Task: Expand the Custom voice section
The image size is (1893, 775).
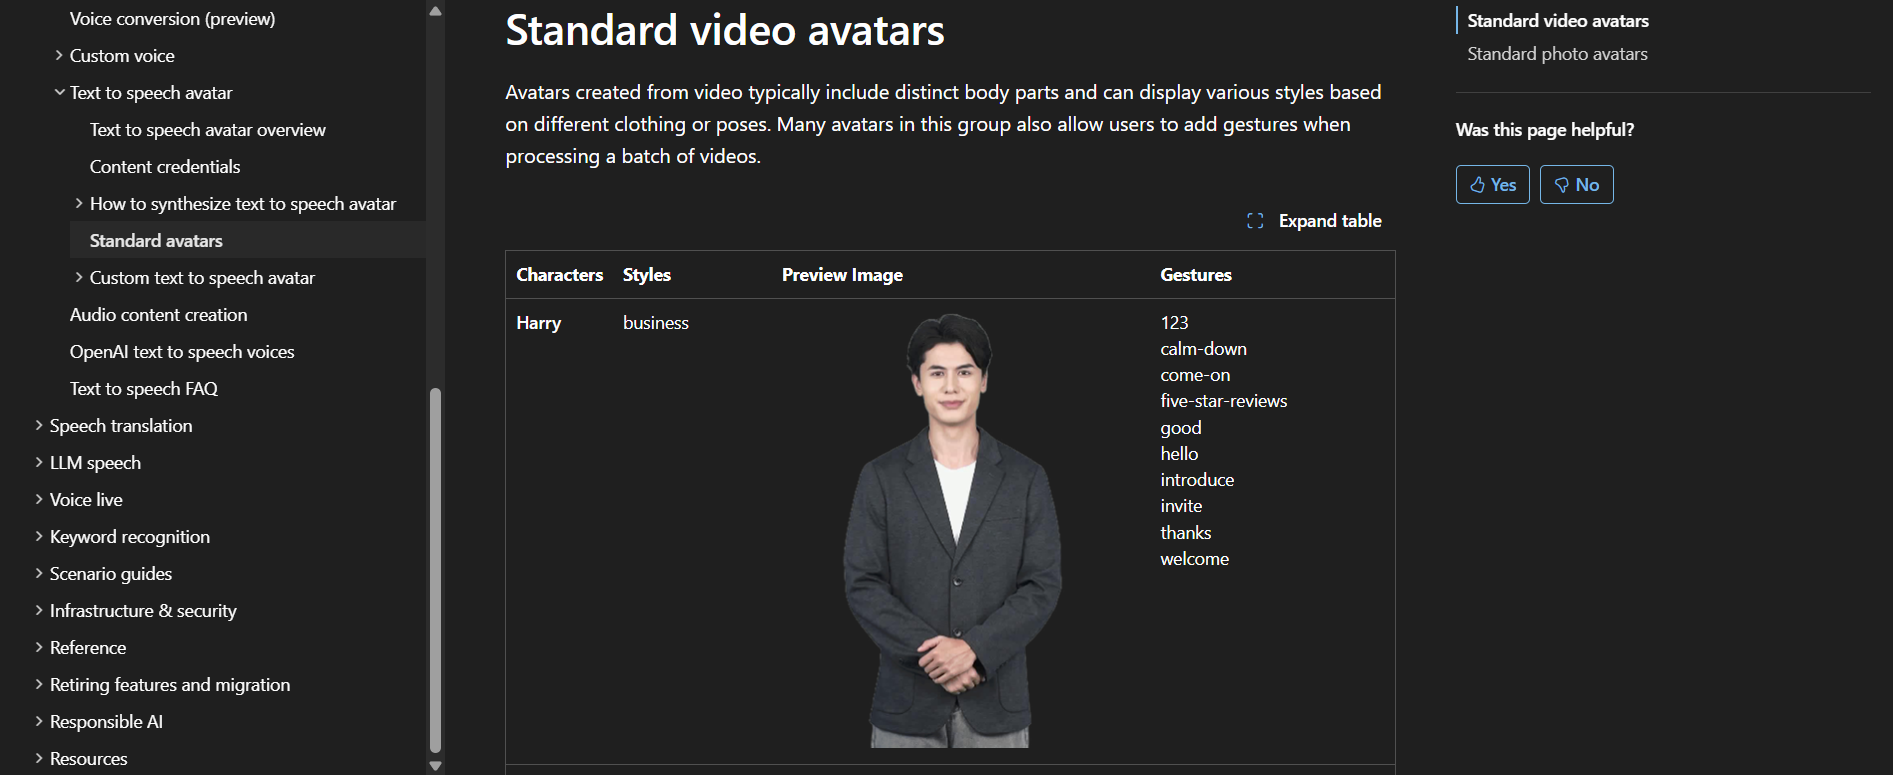Action: 59,56
